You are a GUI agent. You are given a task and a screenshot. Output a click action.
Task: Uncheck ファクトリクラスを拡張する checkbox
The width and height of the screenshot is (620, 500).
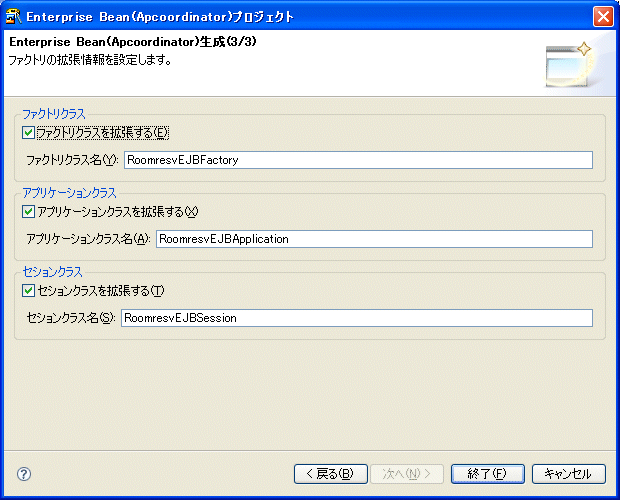[x=28, y=132]
